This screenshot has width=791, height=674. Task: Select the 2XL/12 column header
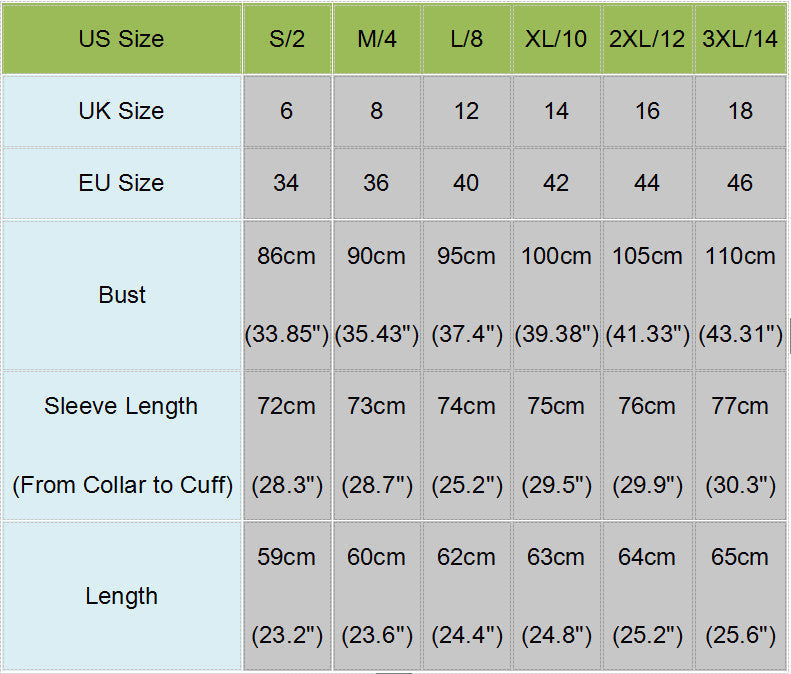pyautogui.click(x=647, y=40)
